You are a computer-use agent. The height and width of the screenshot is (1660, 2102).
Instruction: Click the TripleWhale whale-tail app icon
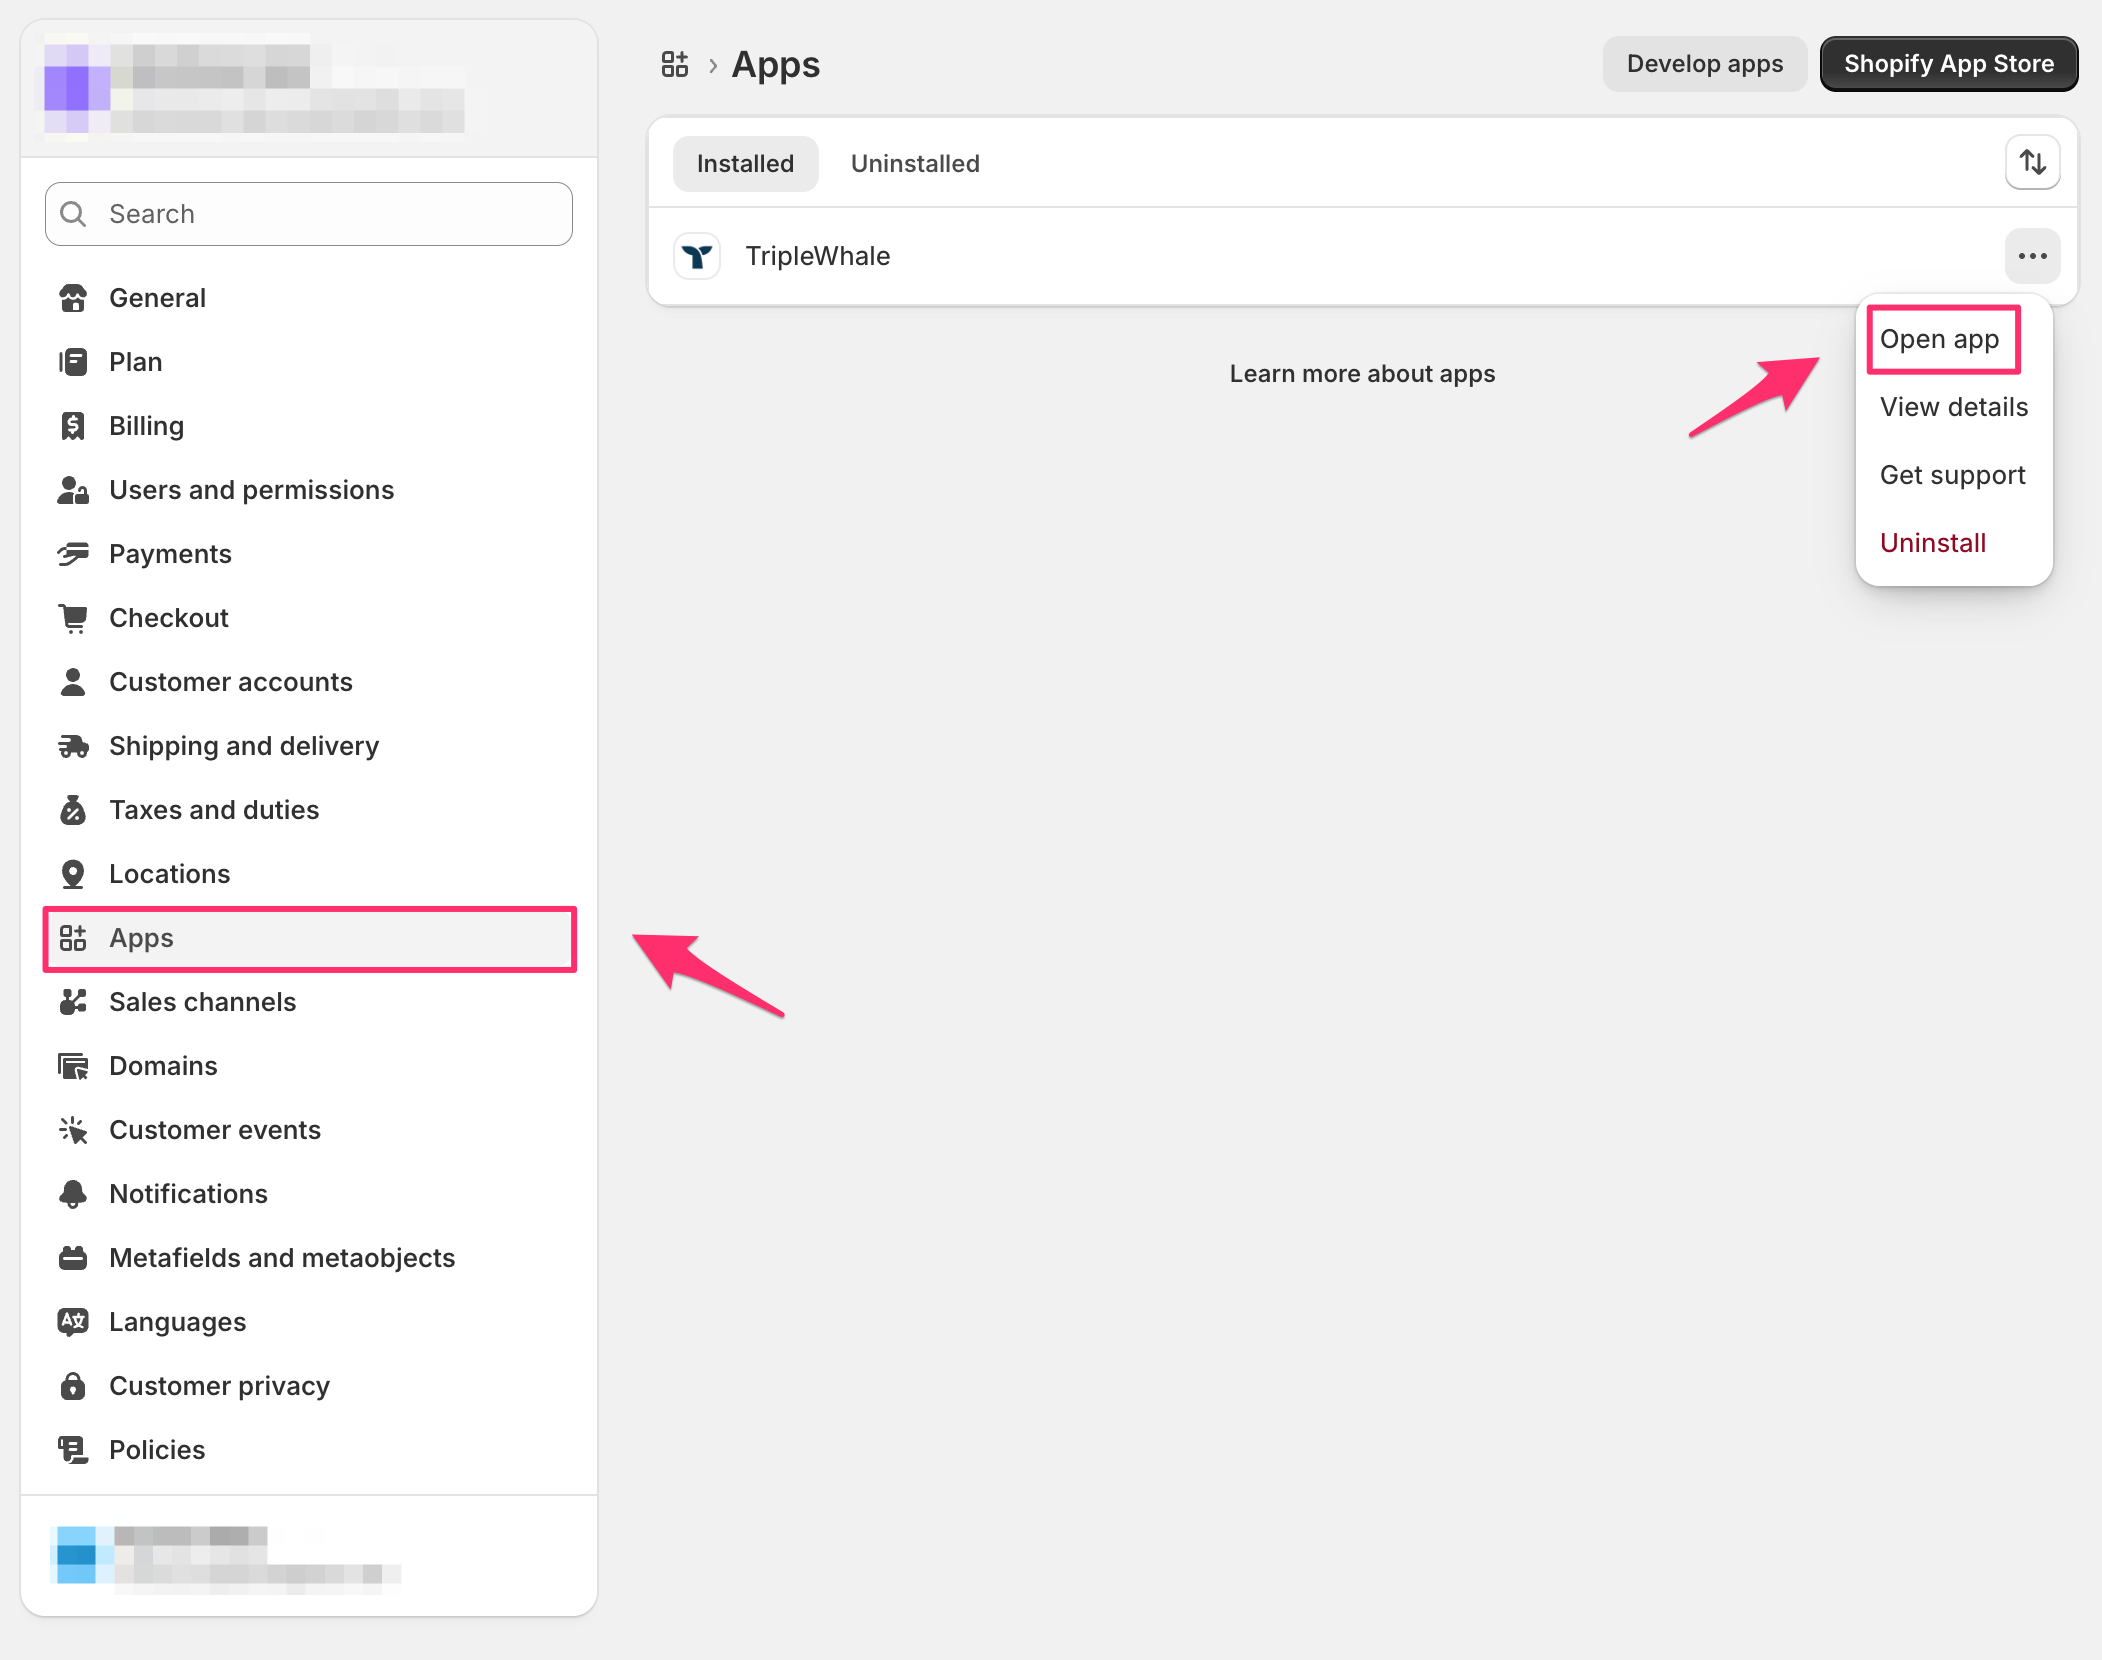[x=697, y=256]
